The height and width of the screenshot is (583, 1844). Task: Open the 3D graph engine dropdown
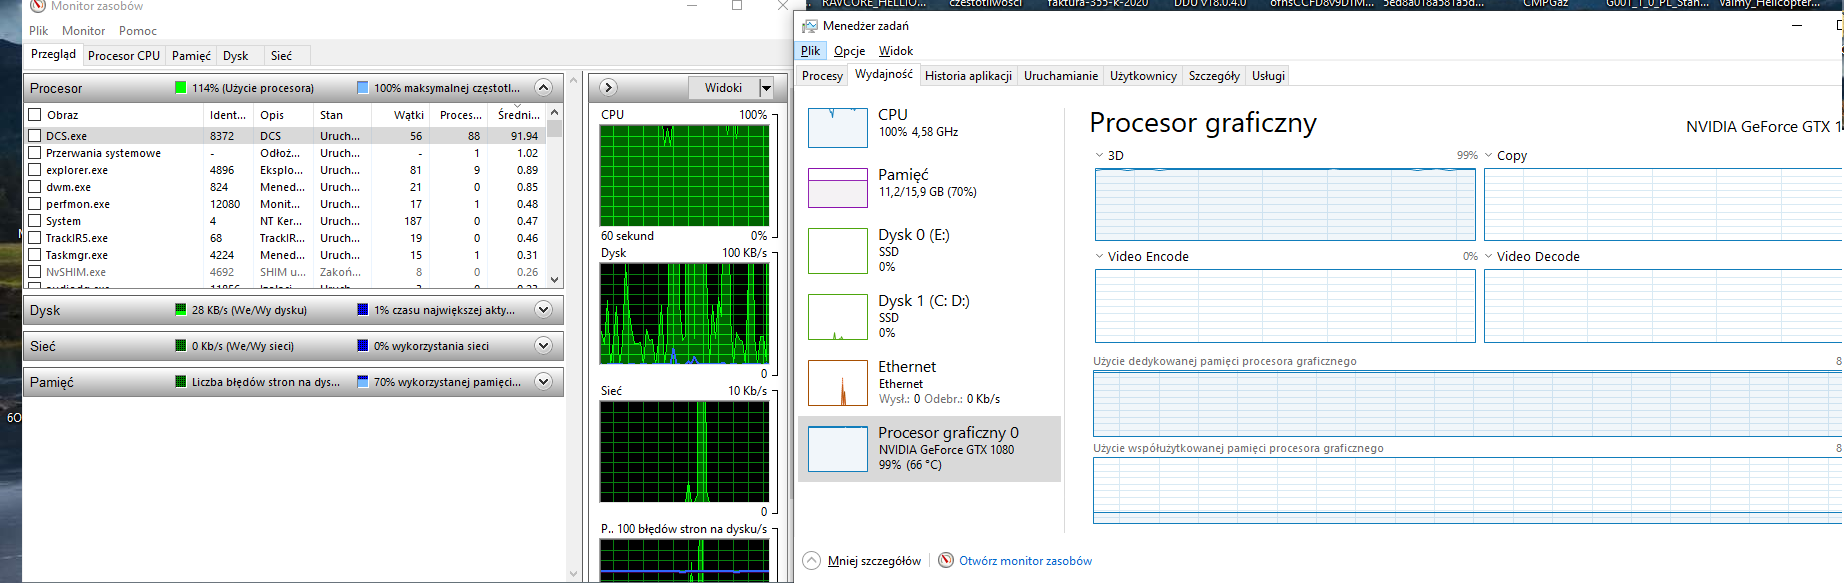click(x=1100, y=156)
